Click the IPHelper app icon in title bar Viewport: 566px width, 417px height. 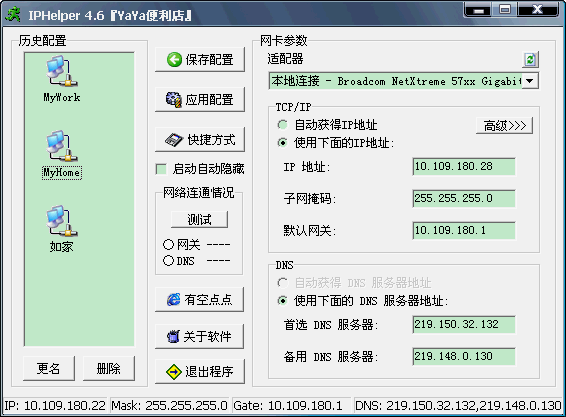(13, 14)
